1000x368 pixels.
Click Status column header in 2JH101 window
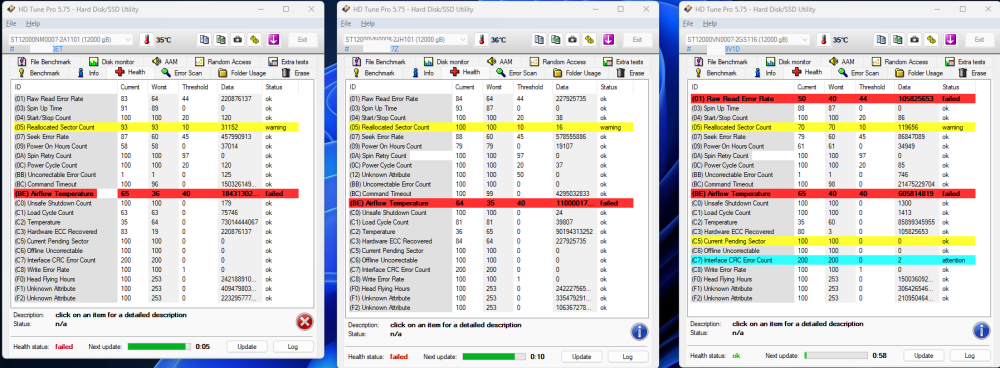610,87
